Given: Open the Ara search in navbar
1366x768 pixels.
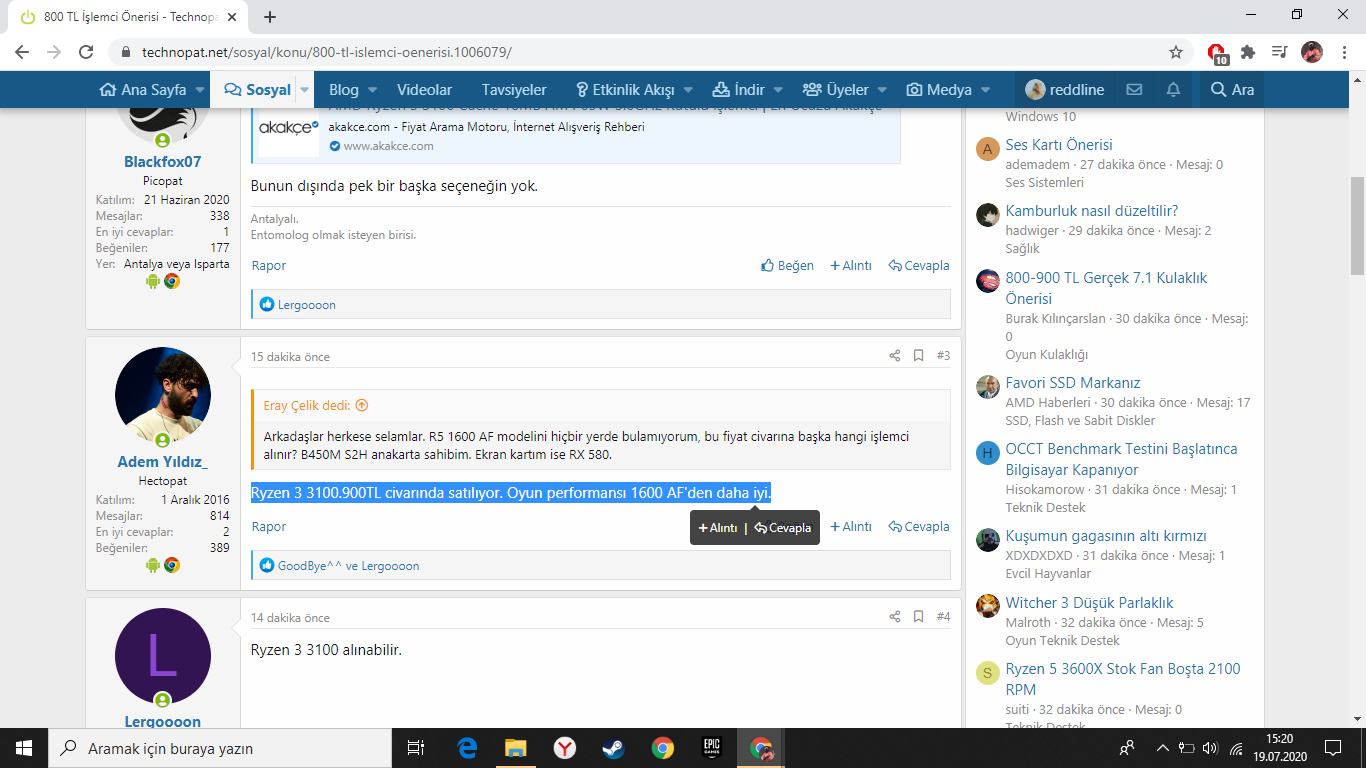Looking at the screenshot, I should pyautogui.click(x=1232, y=90).
